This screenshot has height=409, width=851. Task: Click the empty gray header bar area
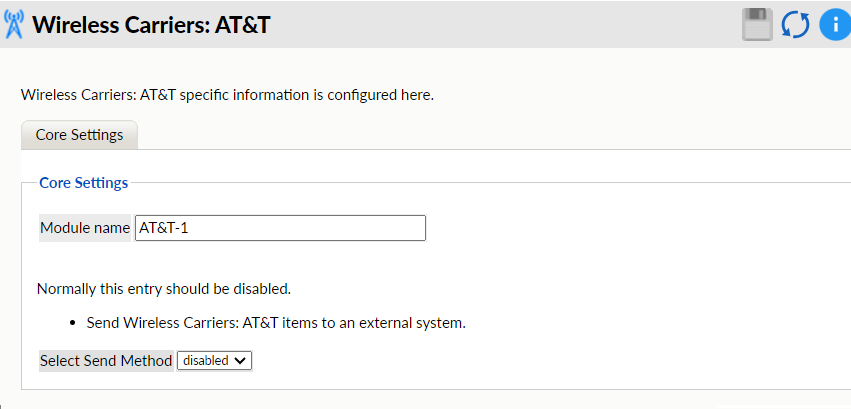(x=500, y=25)
